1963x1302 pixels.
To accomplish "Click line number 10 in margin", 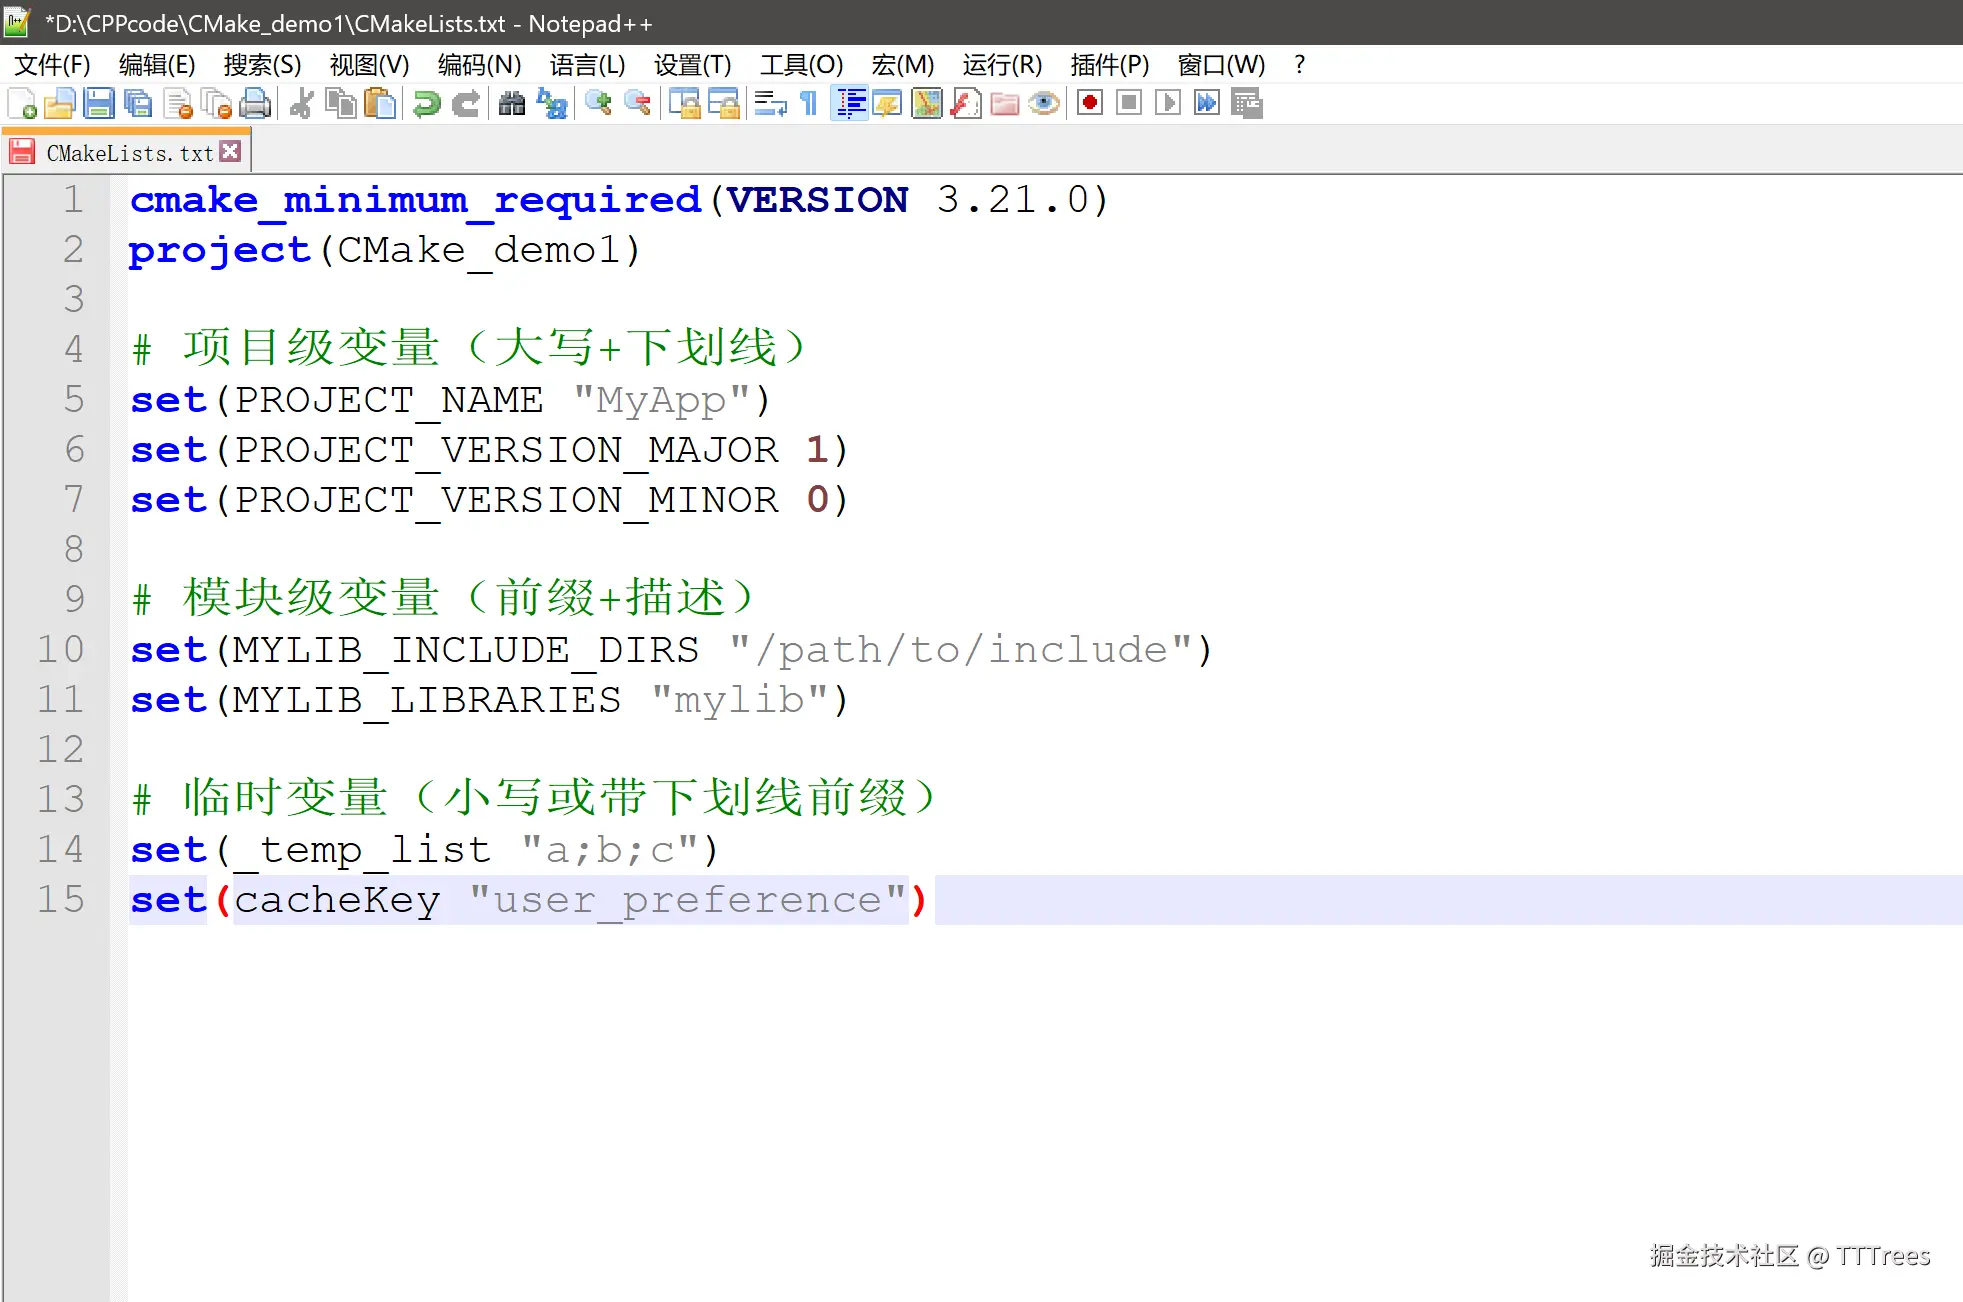I will point(60,649).
